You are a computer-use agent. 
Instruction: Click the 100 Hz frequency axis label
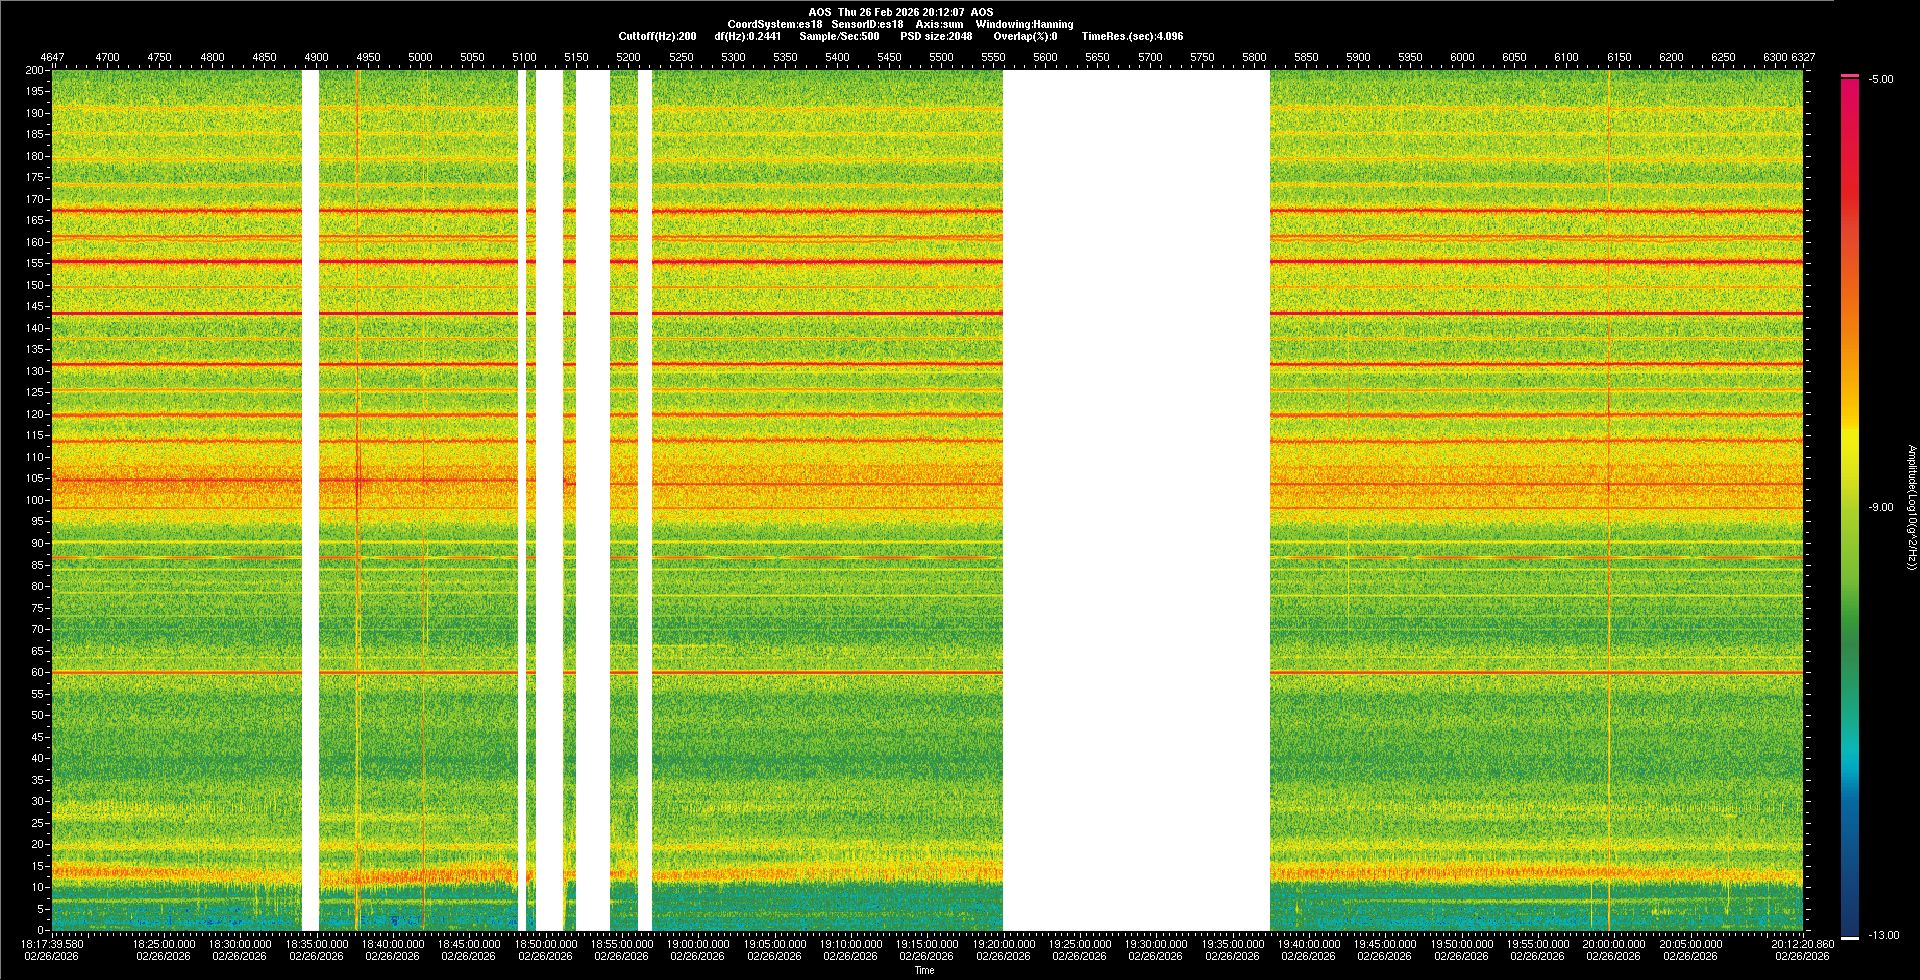(34, 500)
